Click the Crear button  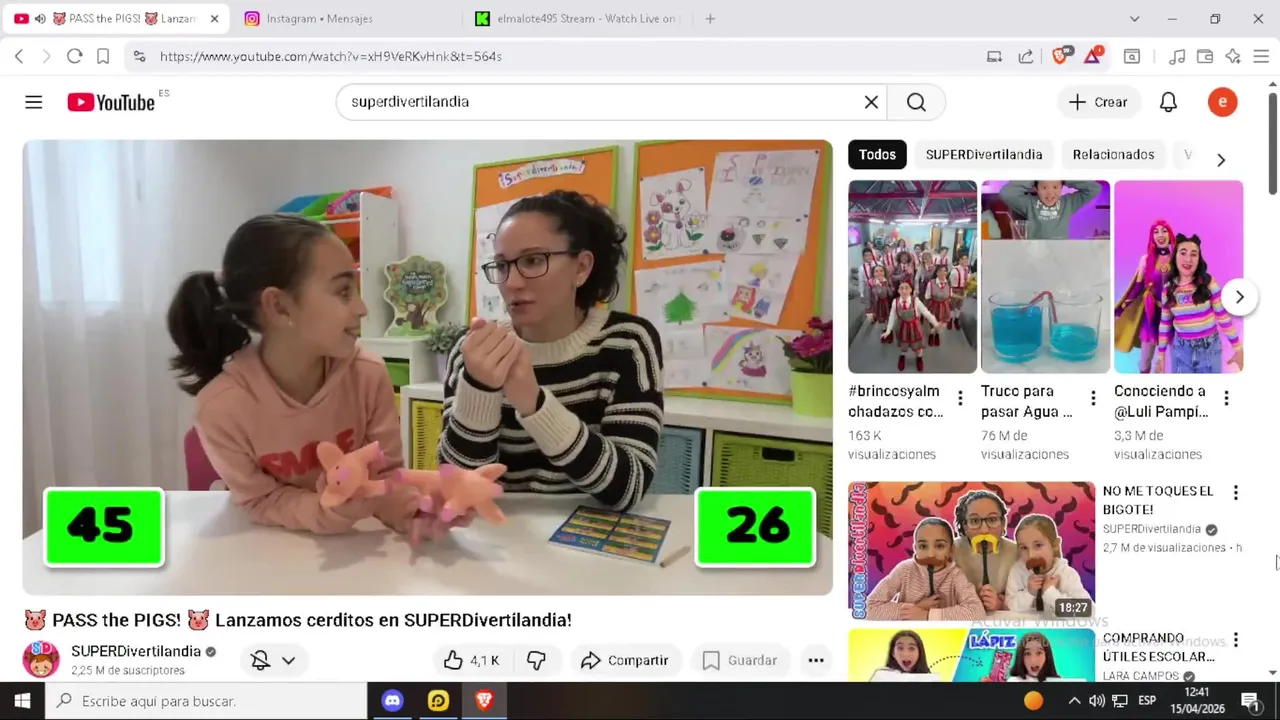[x=1098, y=102]
